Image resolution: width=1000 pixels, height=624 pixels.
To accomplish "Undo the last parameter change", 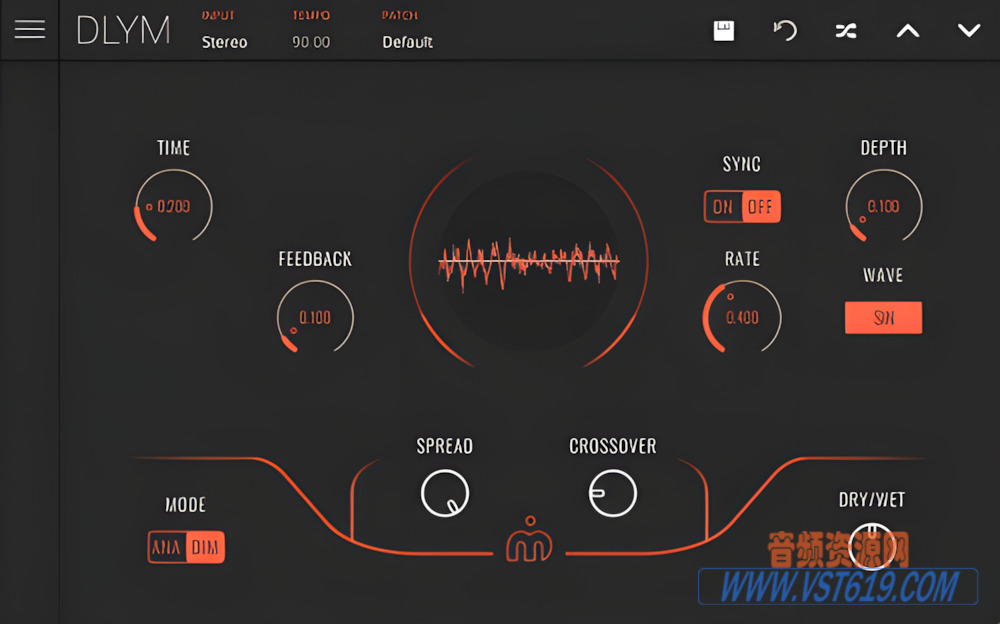I will coord(785,30).
